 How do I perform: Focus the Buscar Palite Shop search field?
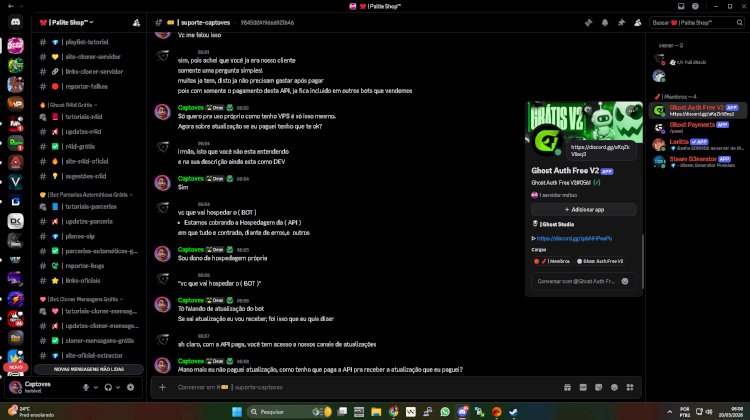coord(697,22)
